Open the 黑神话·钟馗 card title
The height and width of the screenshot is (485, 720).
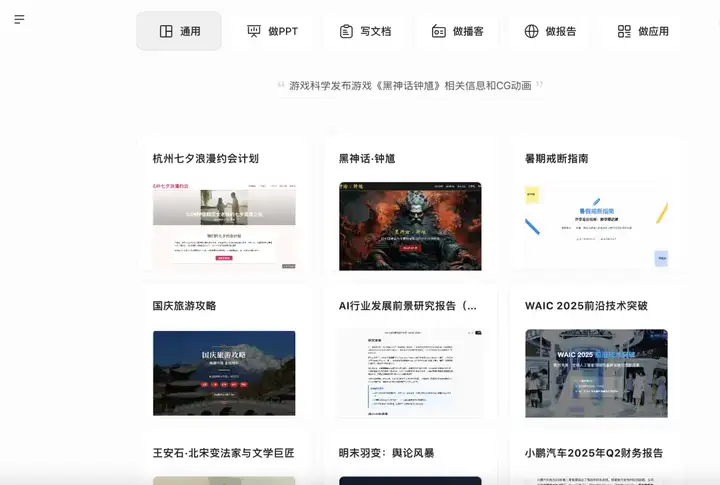click(367, 158)
